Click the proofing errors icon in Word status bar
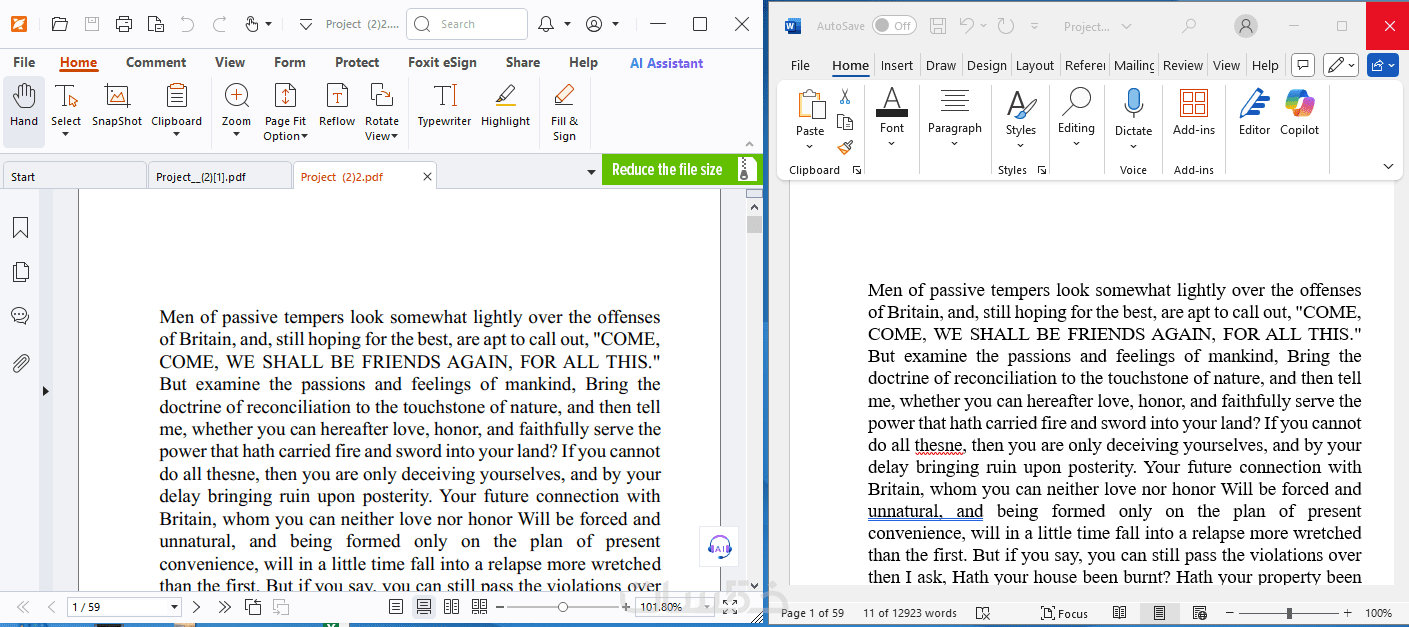Image resolution: width=1409 pixels, height=627 pixels. click(983, 613)
